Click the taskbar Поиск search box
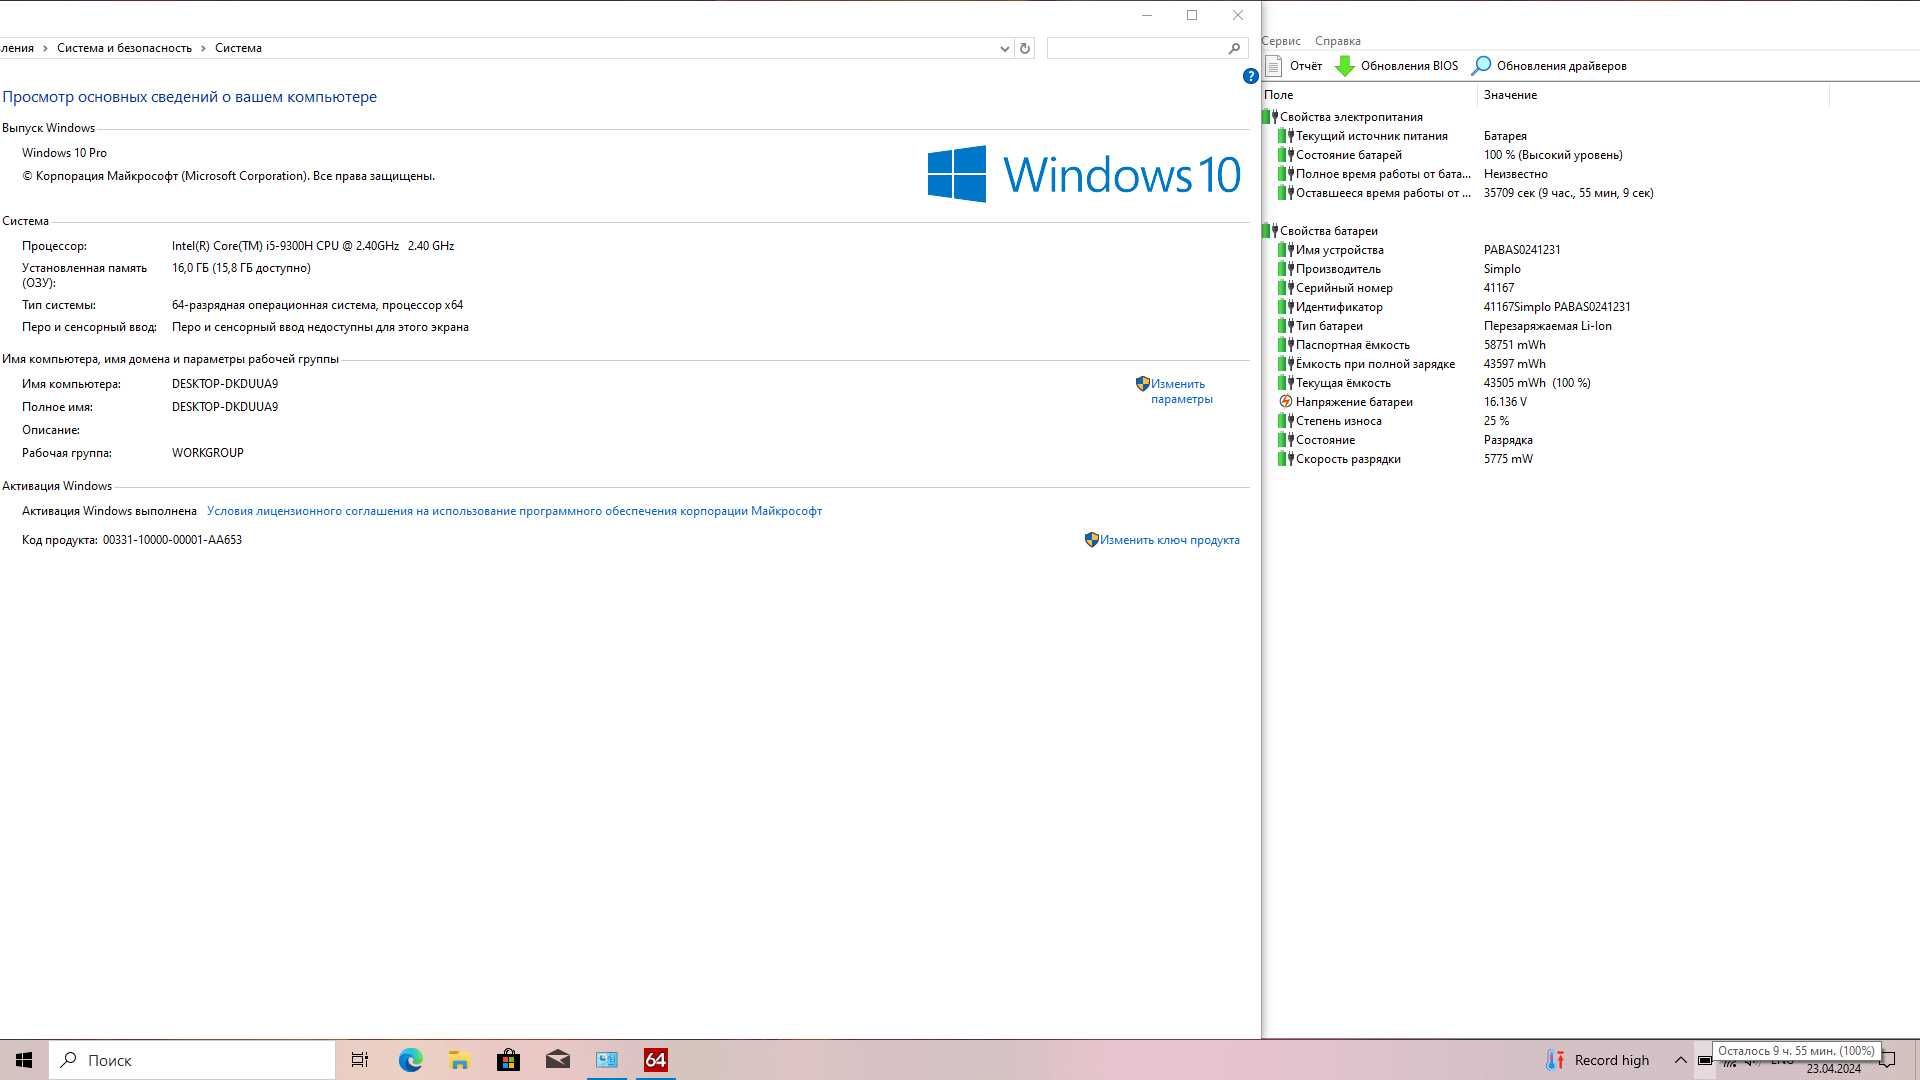1920x1080 pixels. 192,1060
